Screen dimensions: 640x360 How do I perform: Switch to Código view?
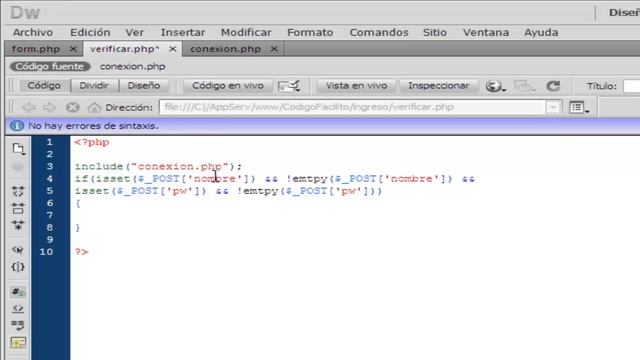44,86
